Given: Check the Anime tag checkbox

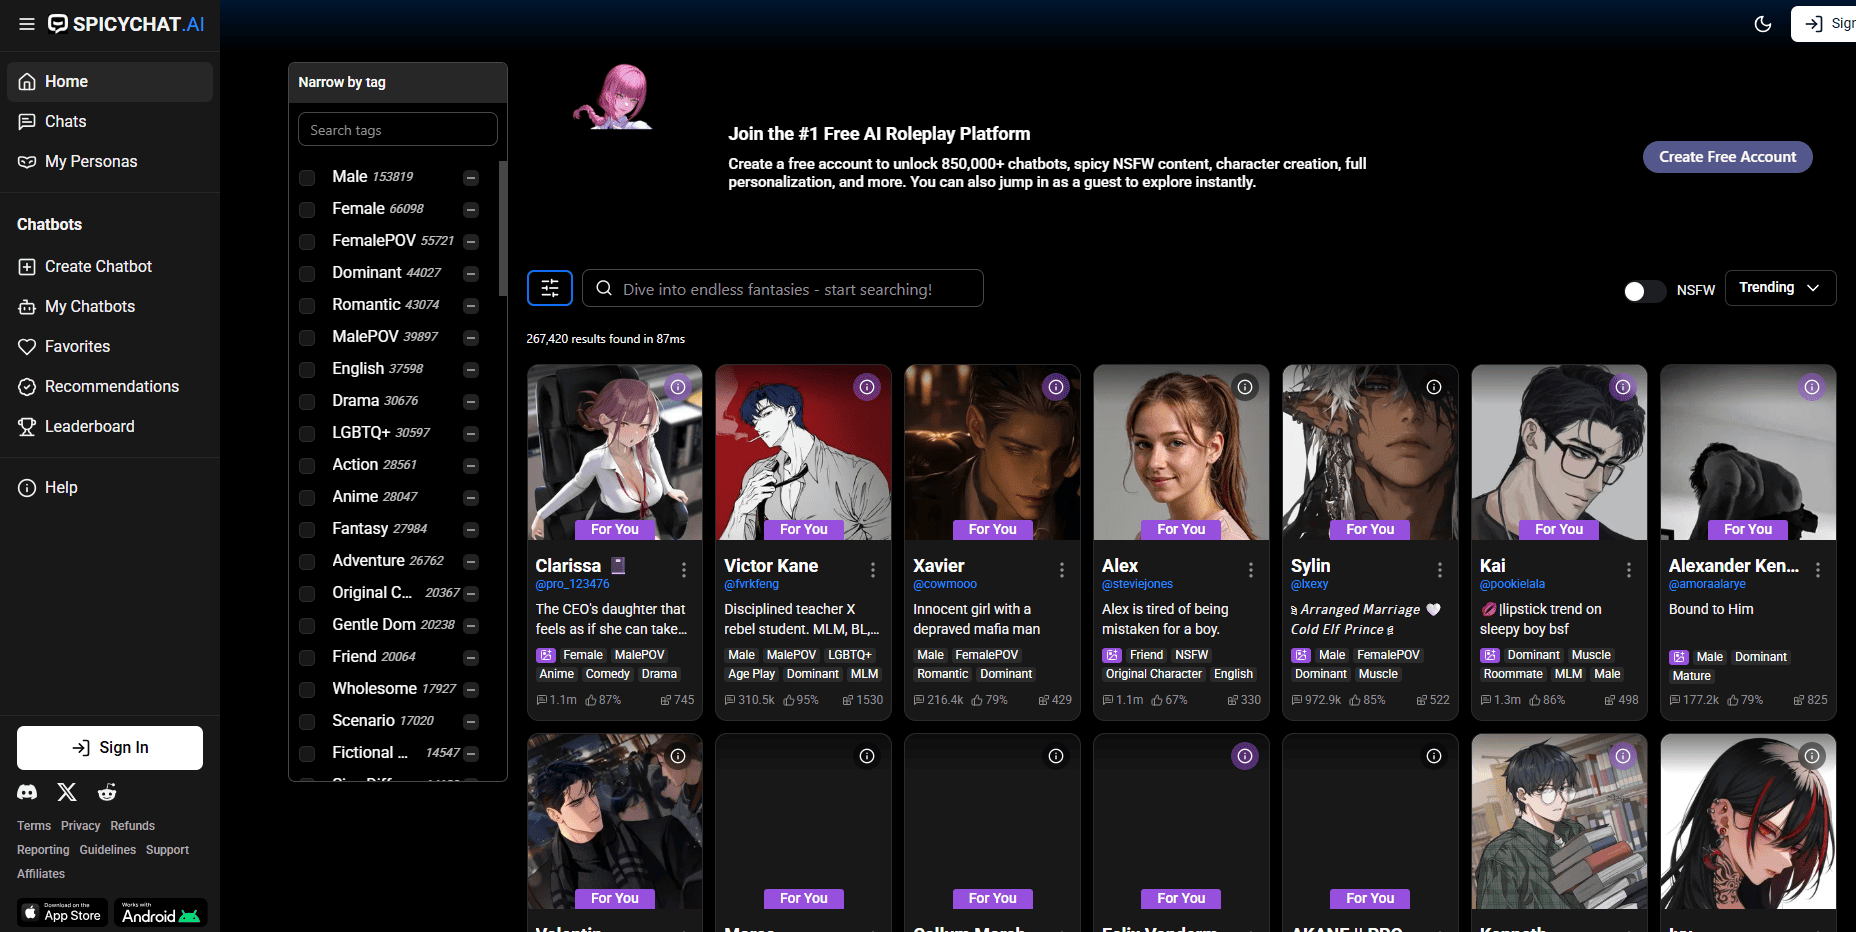Looking at the screenshot, I should click(x=308, y=498).
